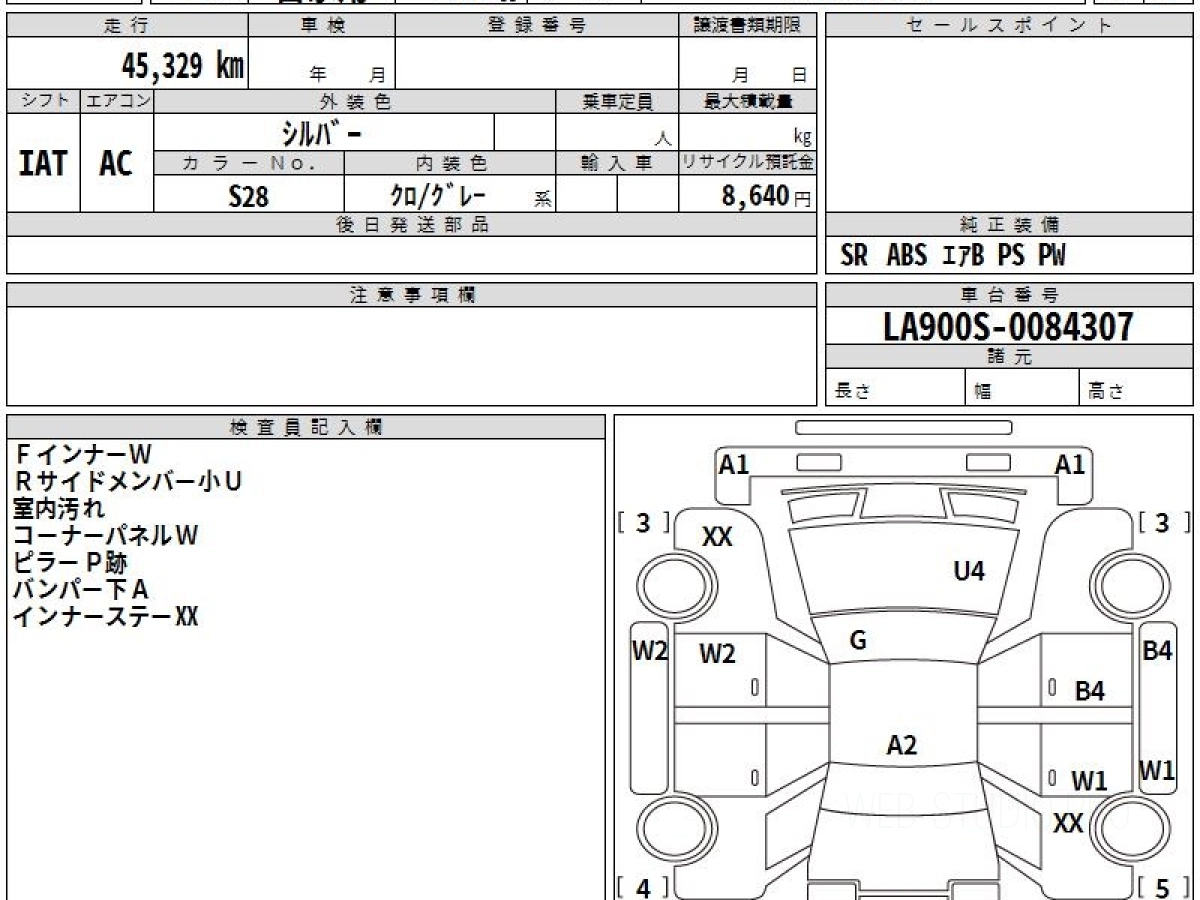1200x900 pixels.
Task: Click the 車検 header cell
Action: 322,26
